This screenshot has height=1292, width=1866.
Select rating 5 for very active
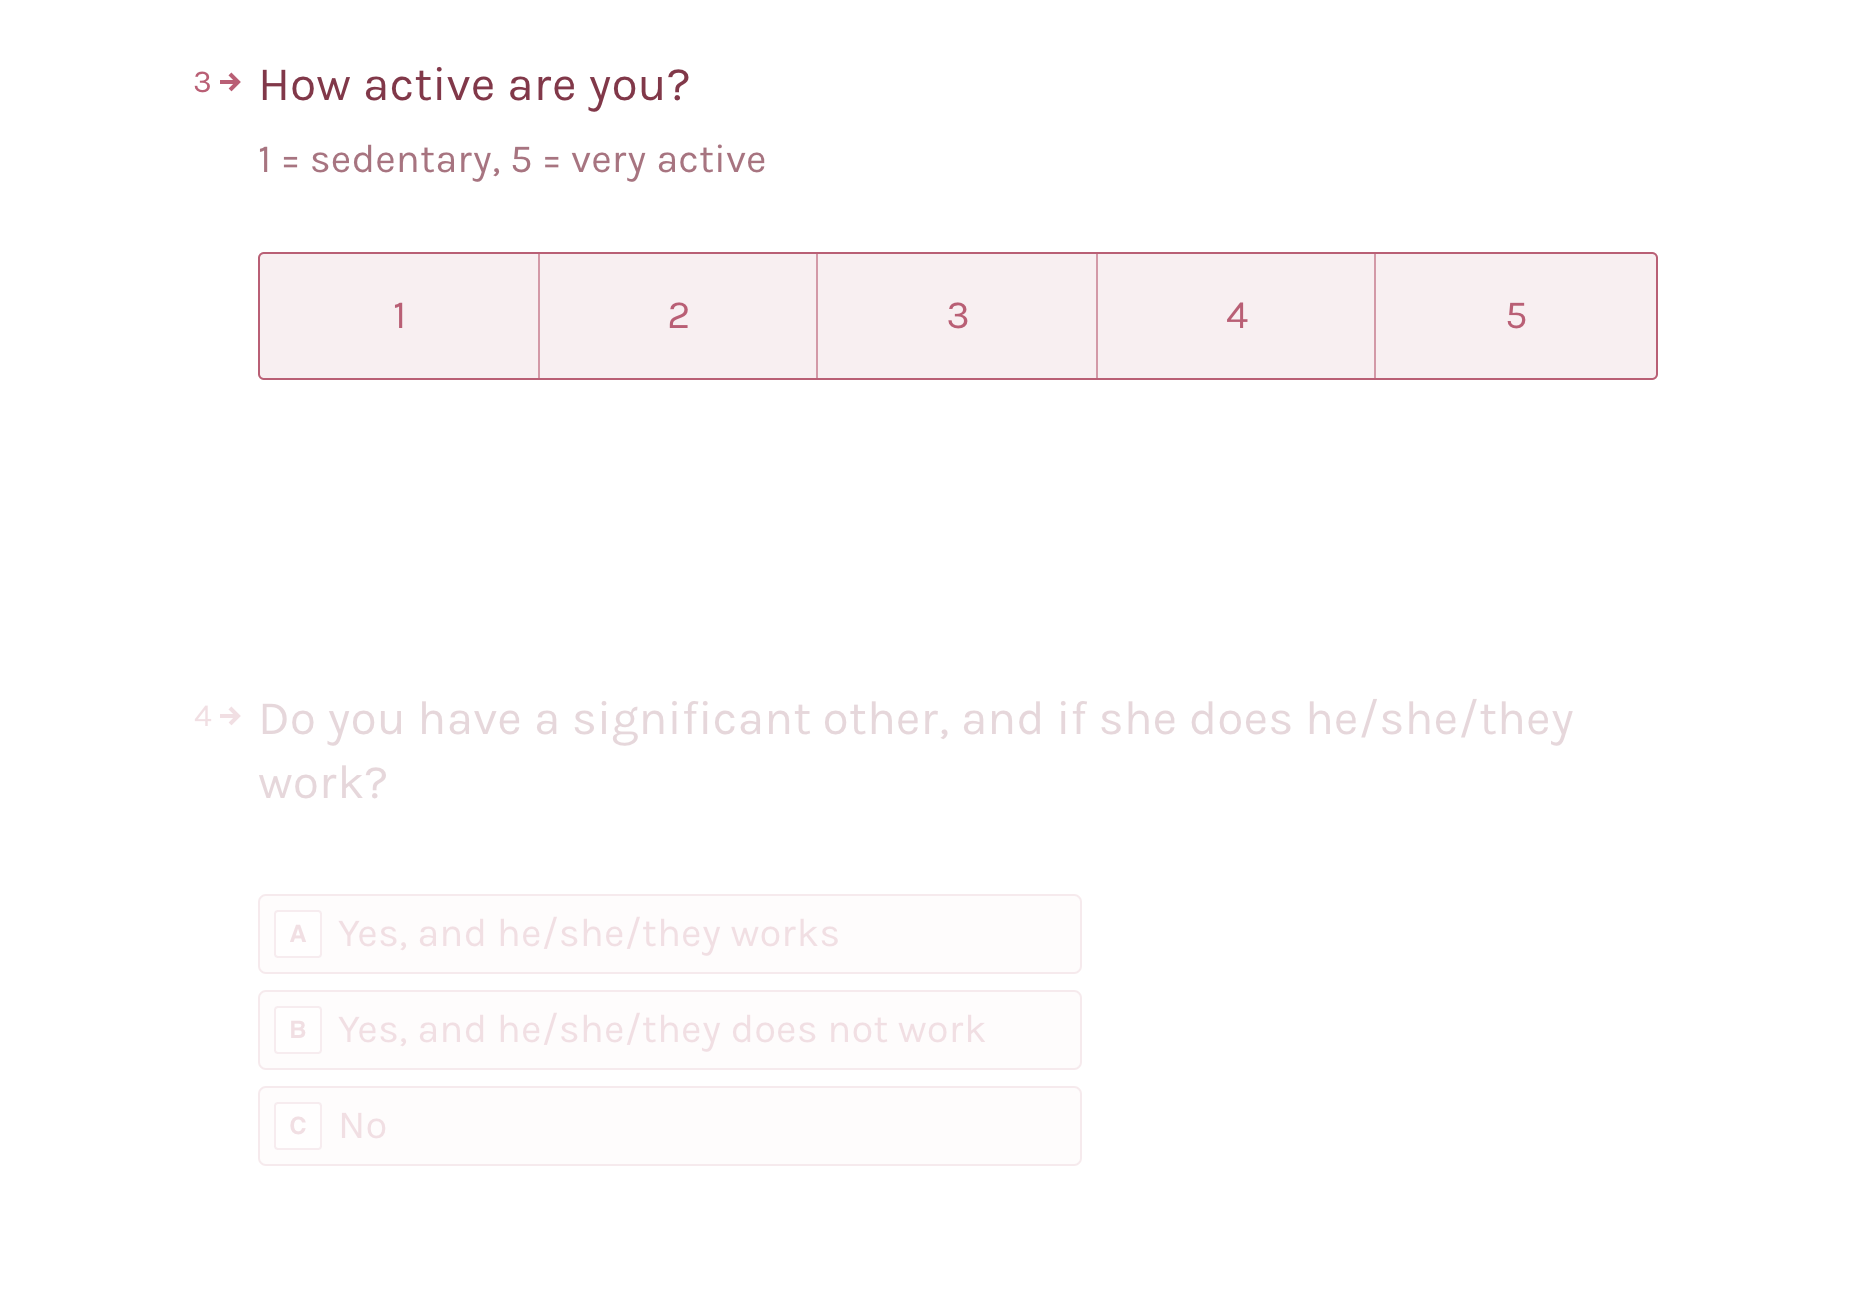[x=1516, y=316]
